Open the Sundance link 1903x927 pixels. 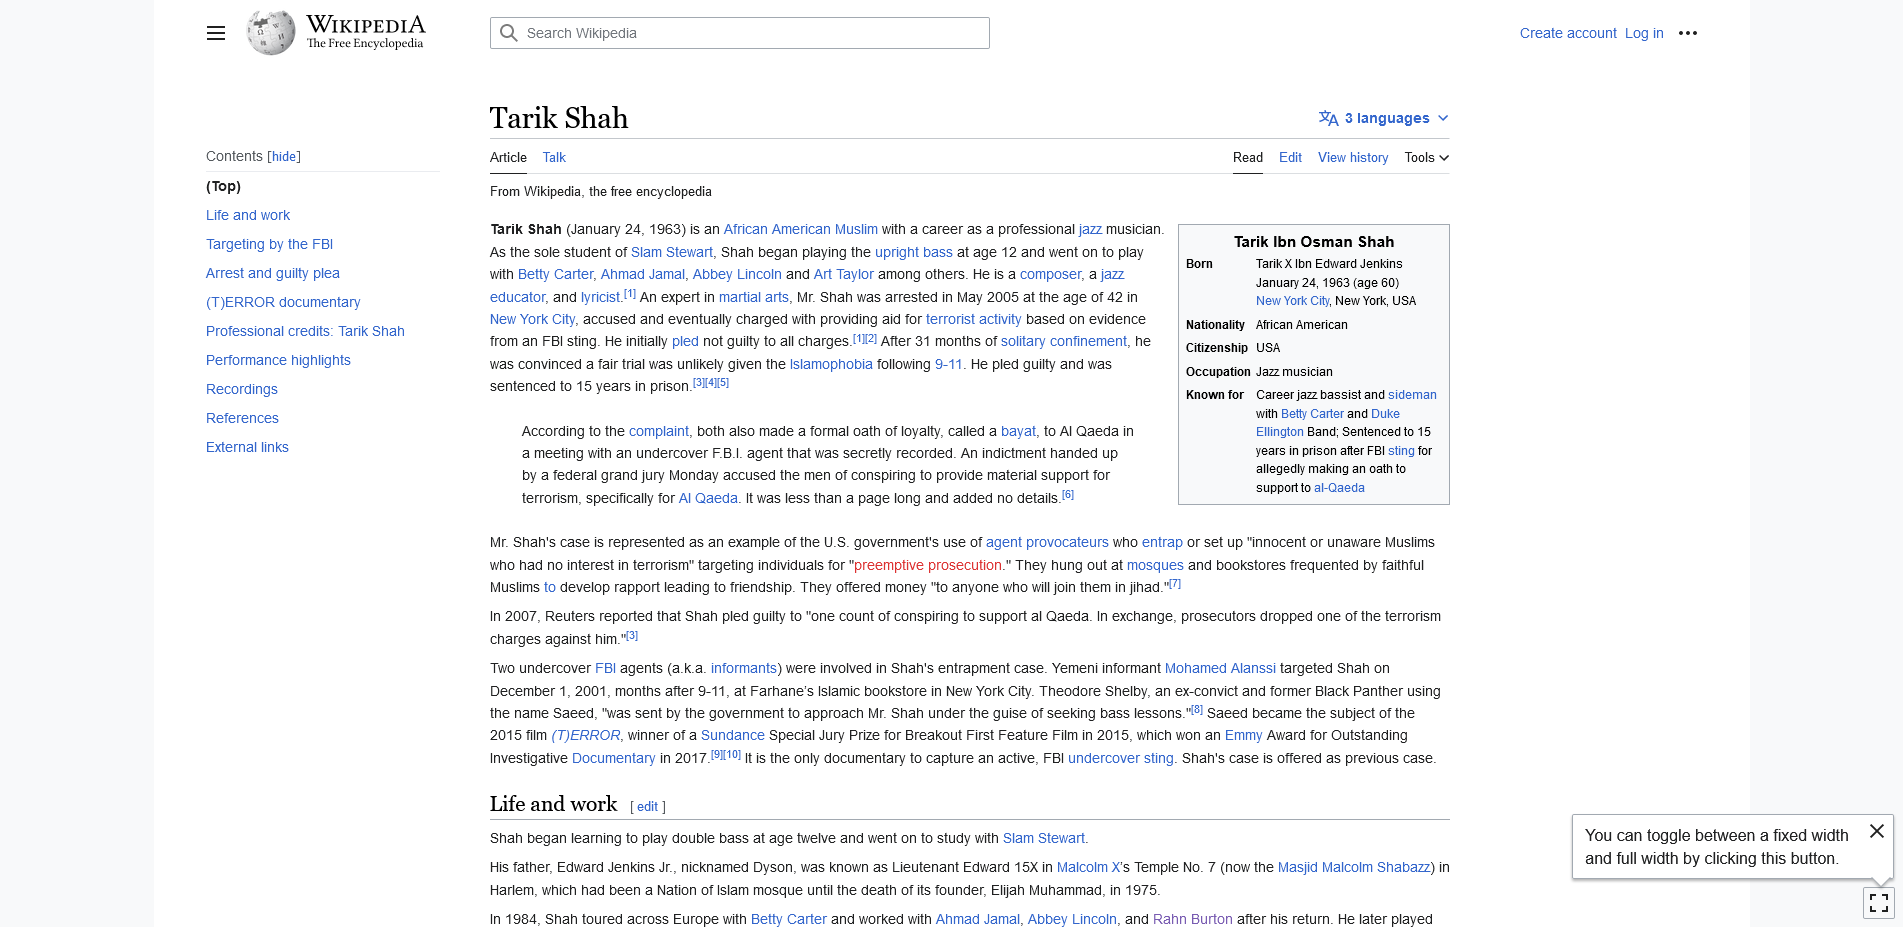[733, 735]
